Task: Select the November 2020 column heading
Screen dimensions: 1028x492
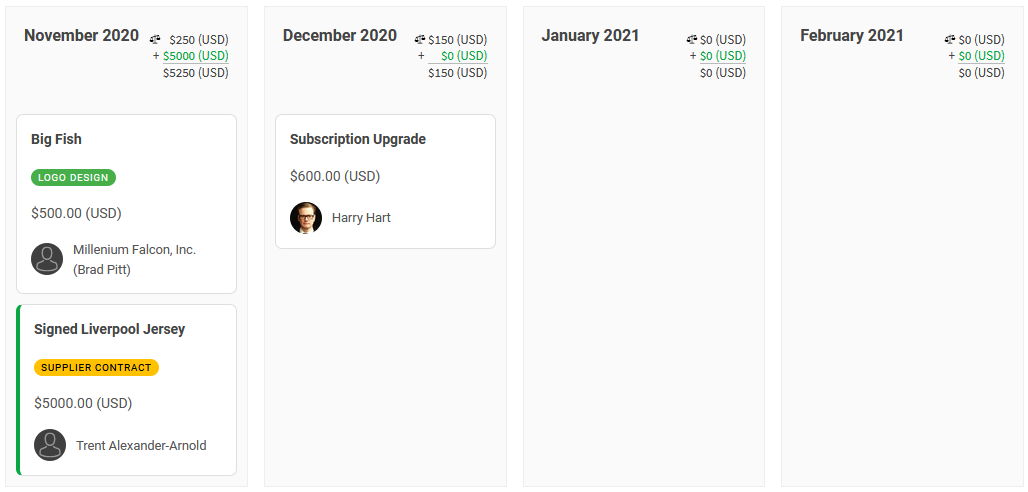Action: pos(81,35)
